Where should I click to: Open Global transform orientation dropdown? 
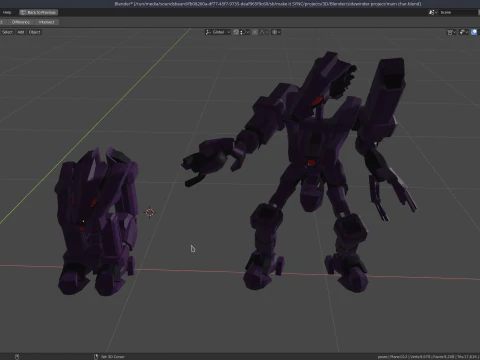click(x=218, y=32)
